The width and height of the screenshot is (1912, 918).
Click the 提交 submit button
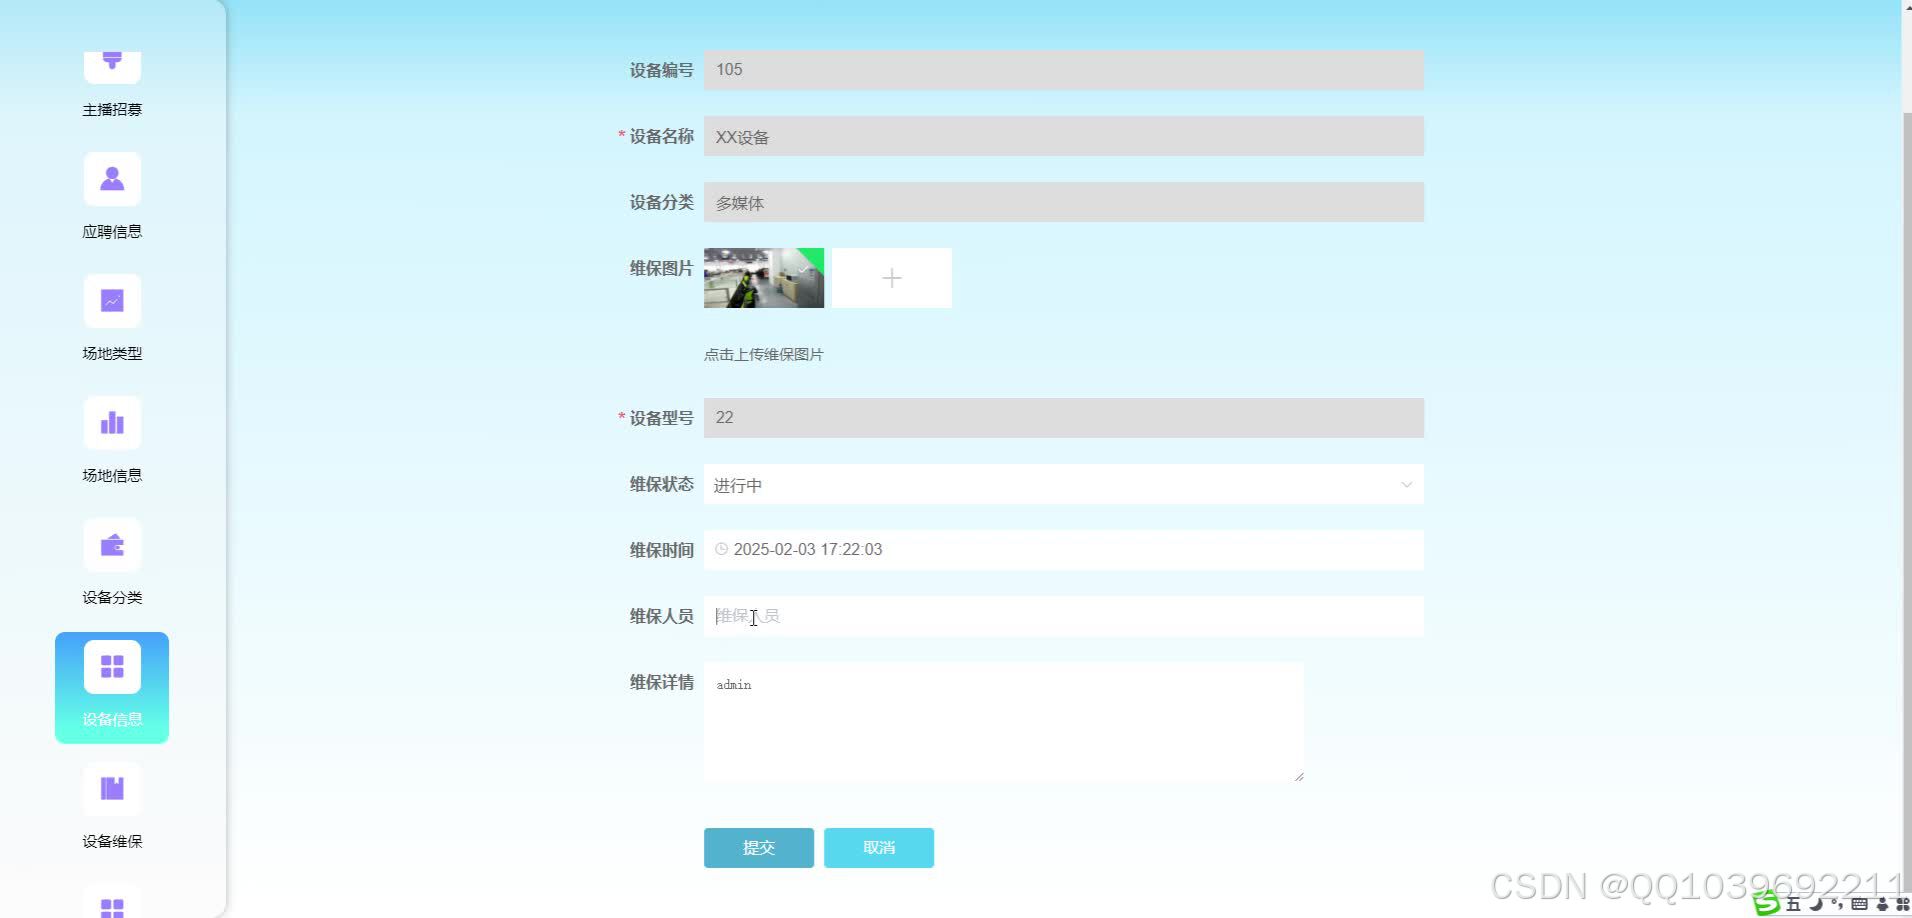(759, 848)
